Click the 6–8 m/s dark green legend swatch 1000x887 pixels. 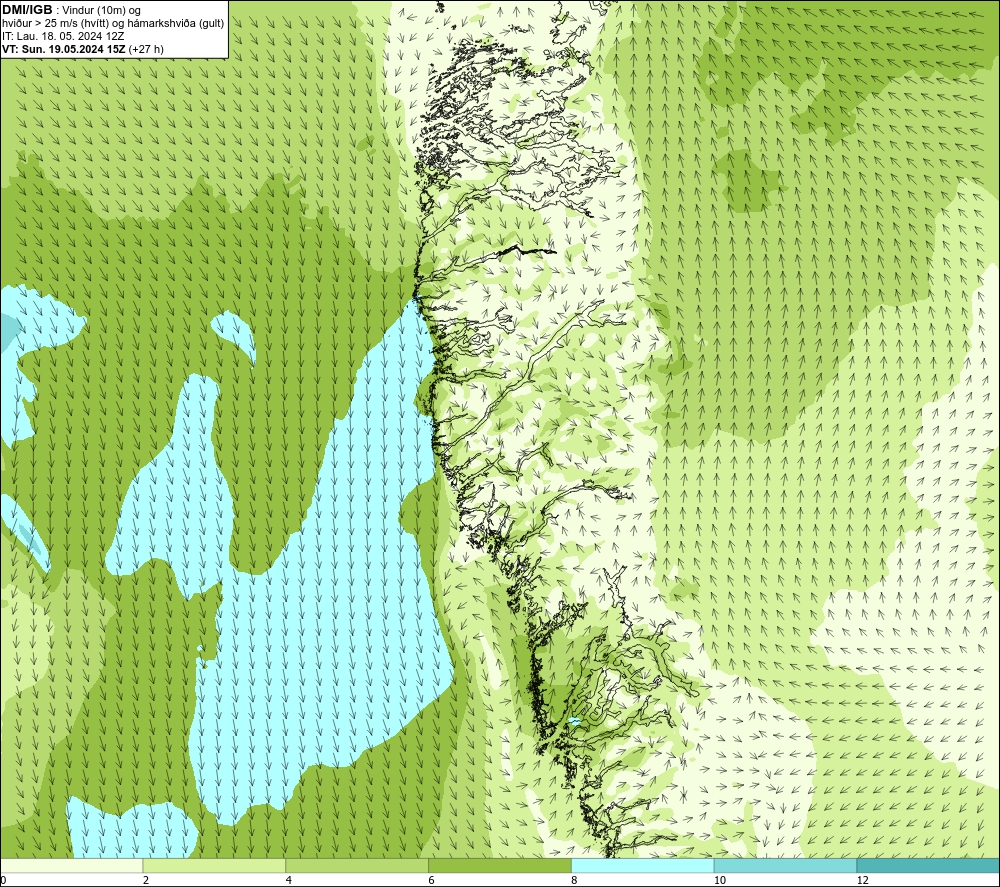[499, 865]
